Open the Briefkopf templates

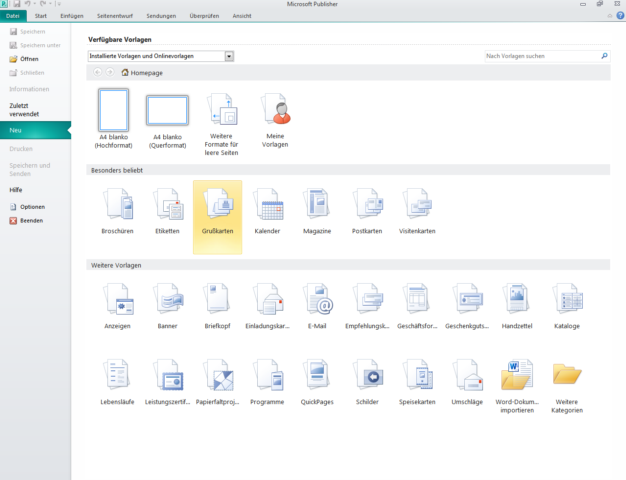[x=218, y=306]
